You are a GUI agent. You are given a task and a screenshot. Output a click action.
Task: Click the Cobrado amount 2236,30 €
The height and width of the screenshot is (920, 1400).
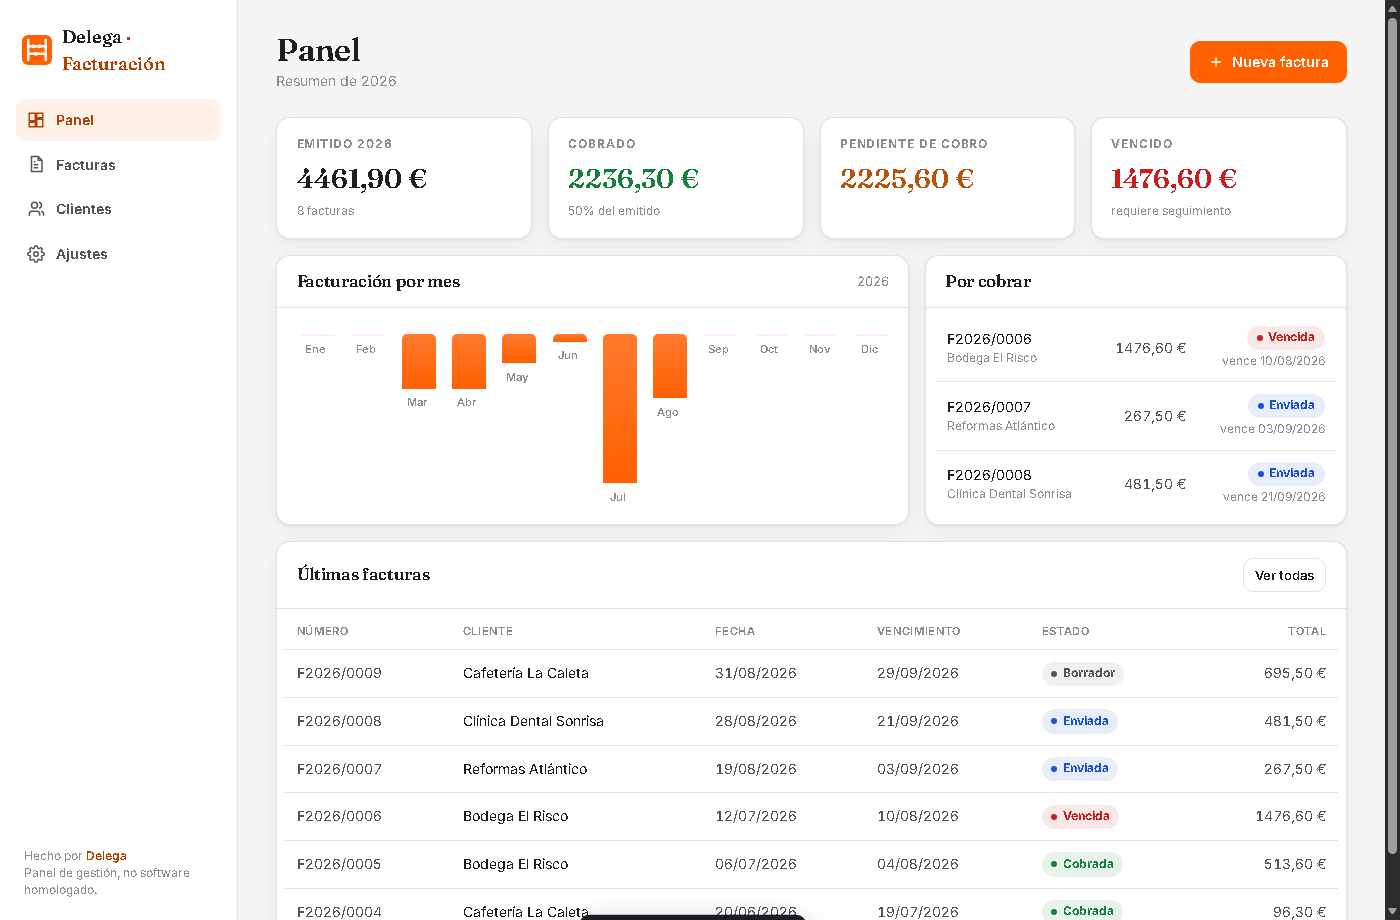click(x=634, y=179)
